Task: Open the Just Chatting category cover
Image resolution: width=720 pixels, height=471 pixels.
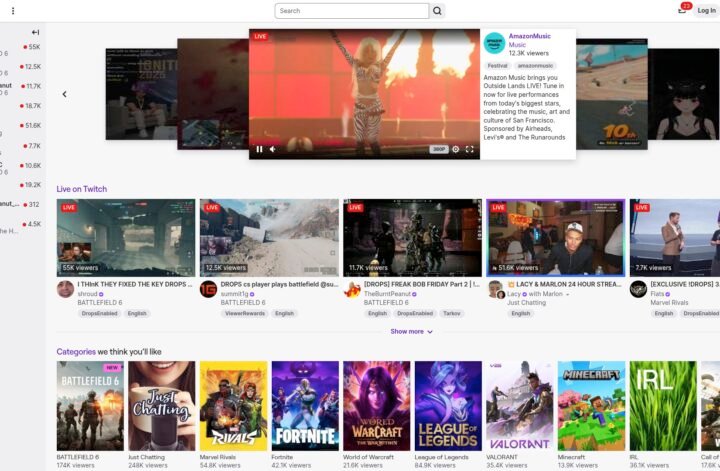Action: pos(162,406)
